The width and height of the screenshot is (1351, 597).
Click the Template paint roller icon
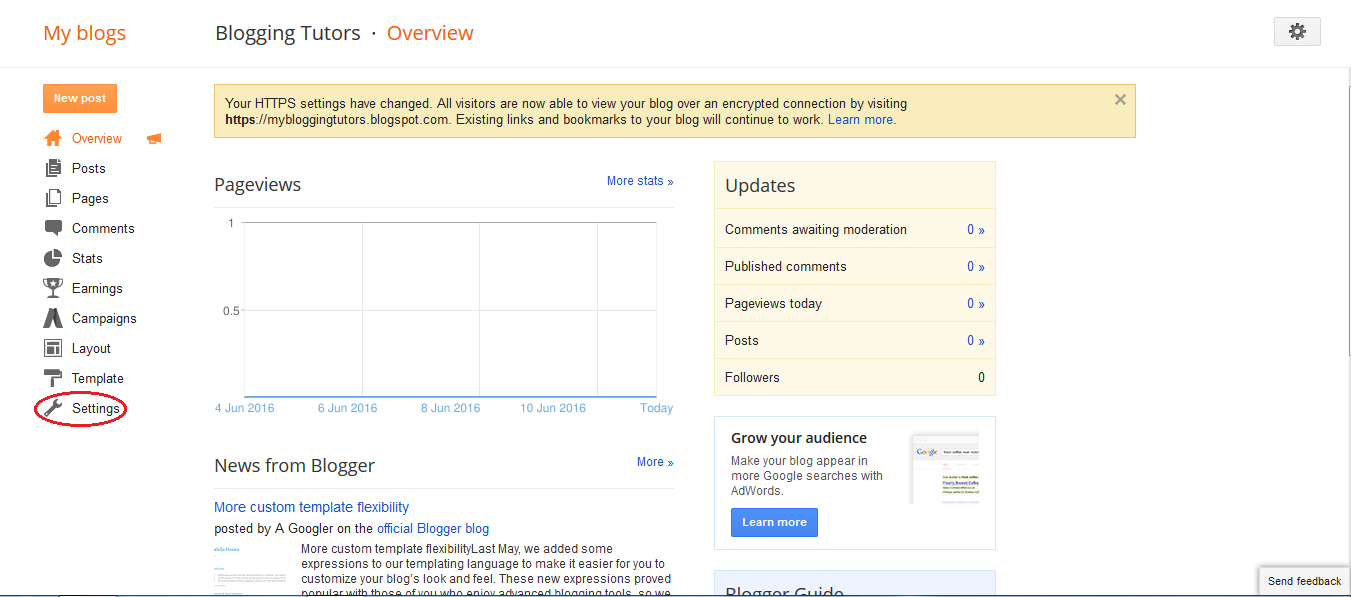[x=53, y=378]
